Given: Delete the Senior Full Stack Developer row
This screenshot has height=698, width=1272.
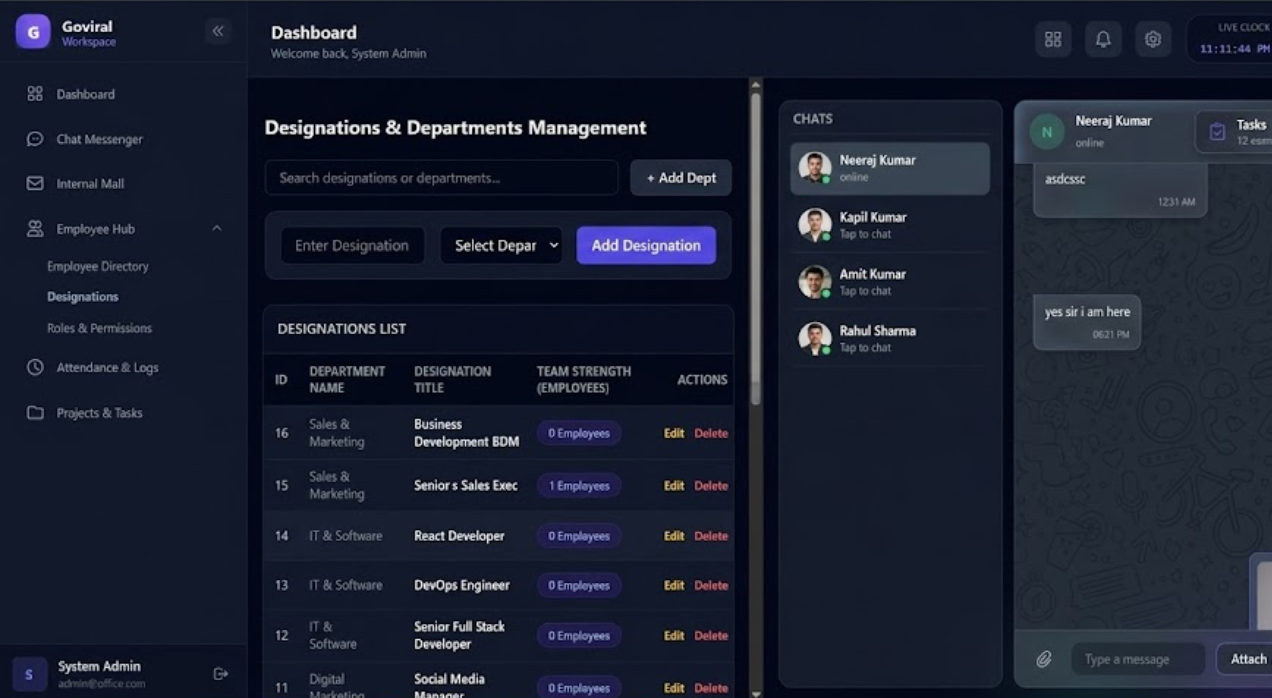Looking at the screenshot, I should pyautogui.click(x=711, y=635).
